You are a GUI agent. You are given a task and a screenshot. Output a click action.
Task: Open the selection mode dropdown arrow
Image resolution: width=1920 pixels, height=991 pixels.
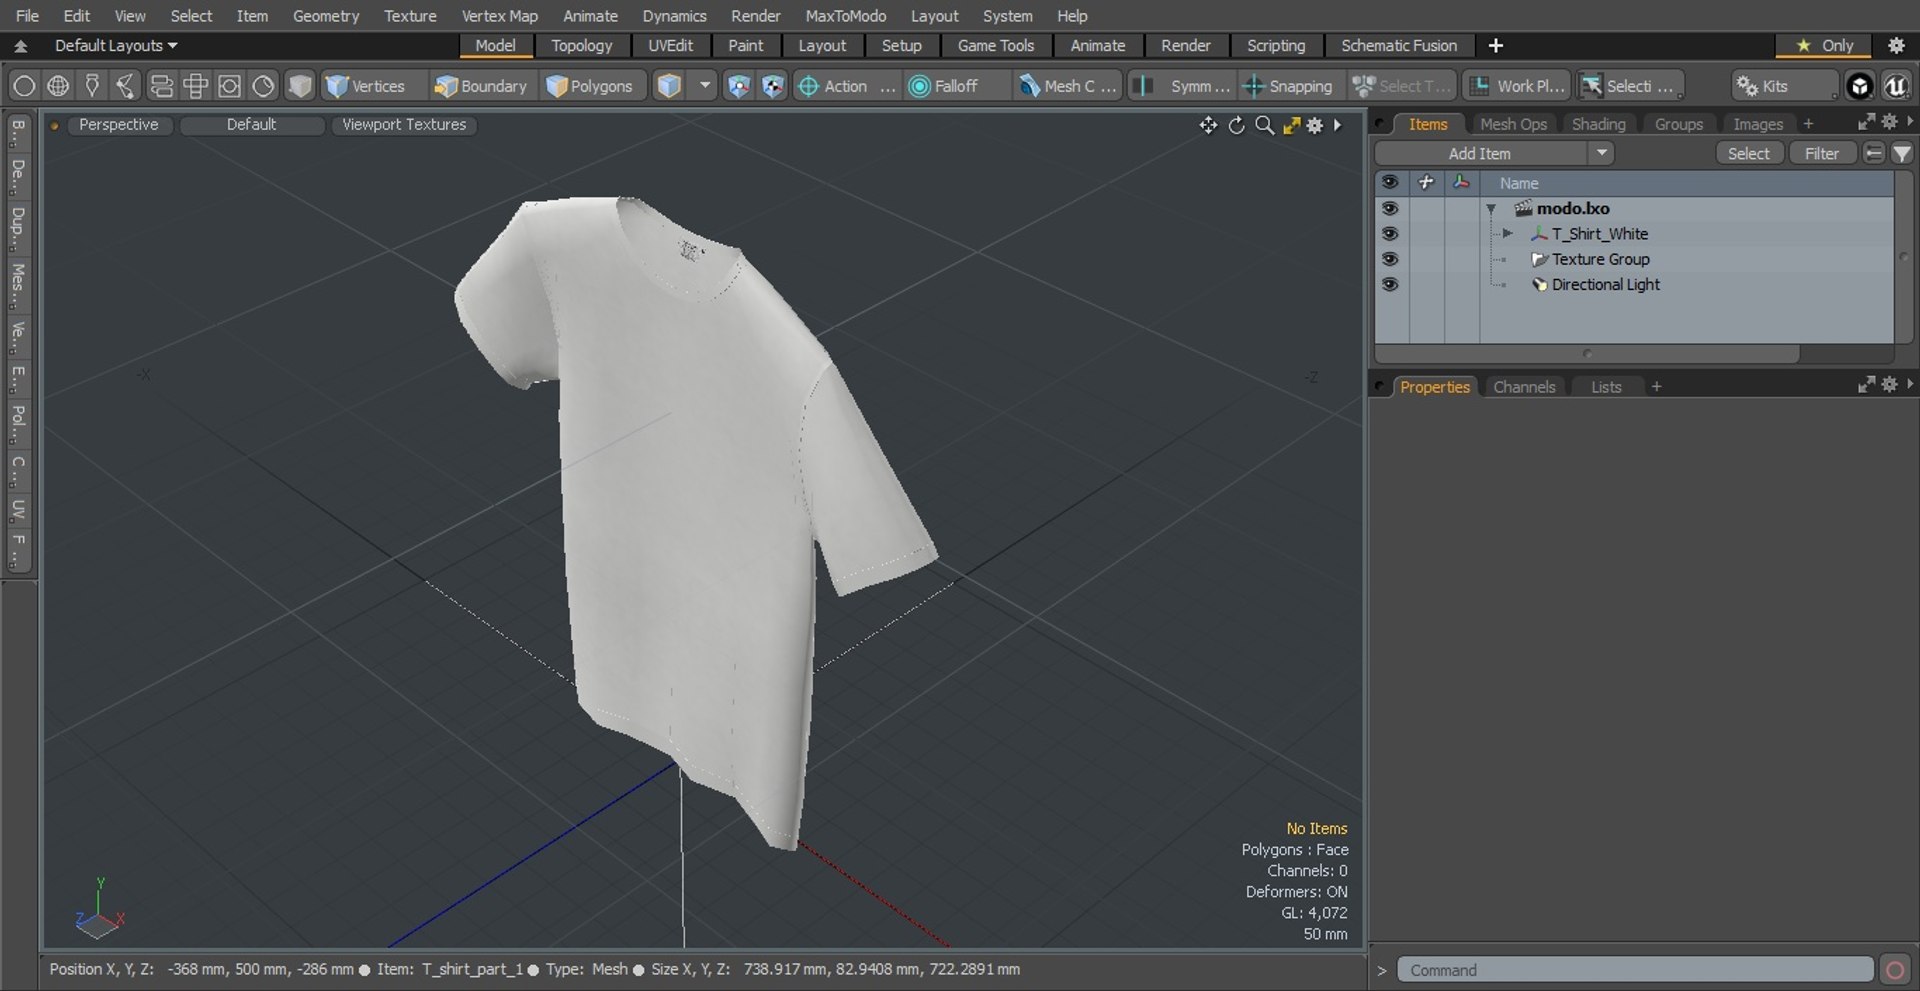705,86
